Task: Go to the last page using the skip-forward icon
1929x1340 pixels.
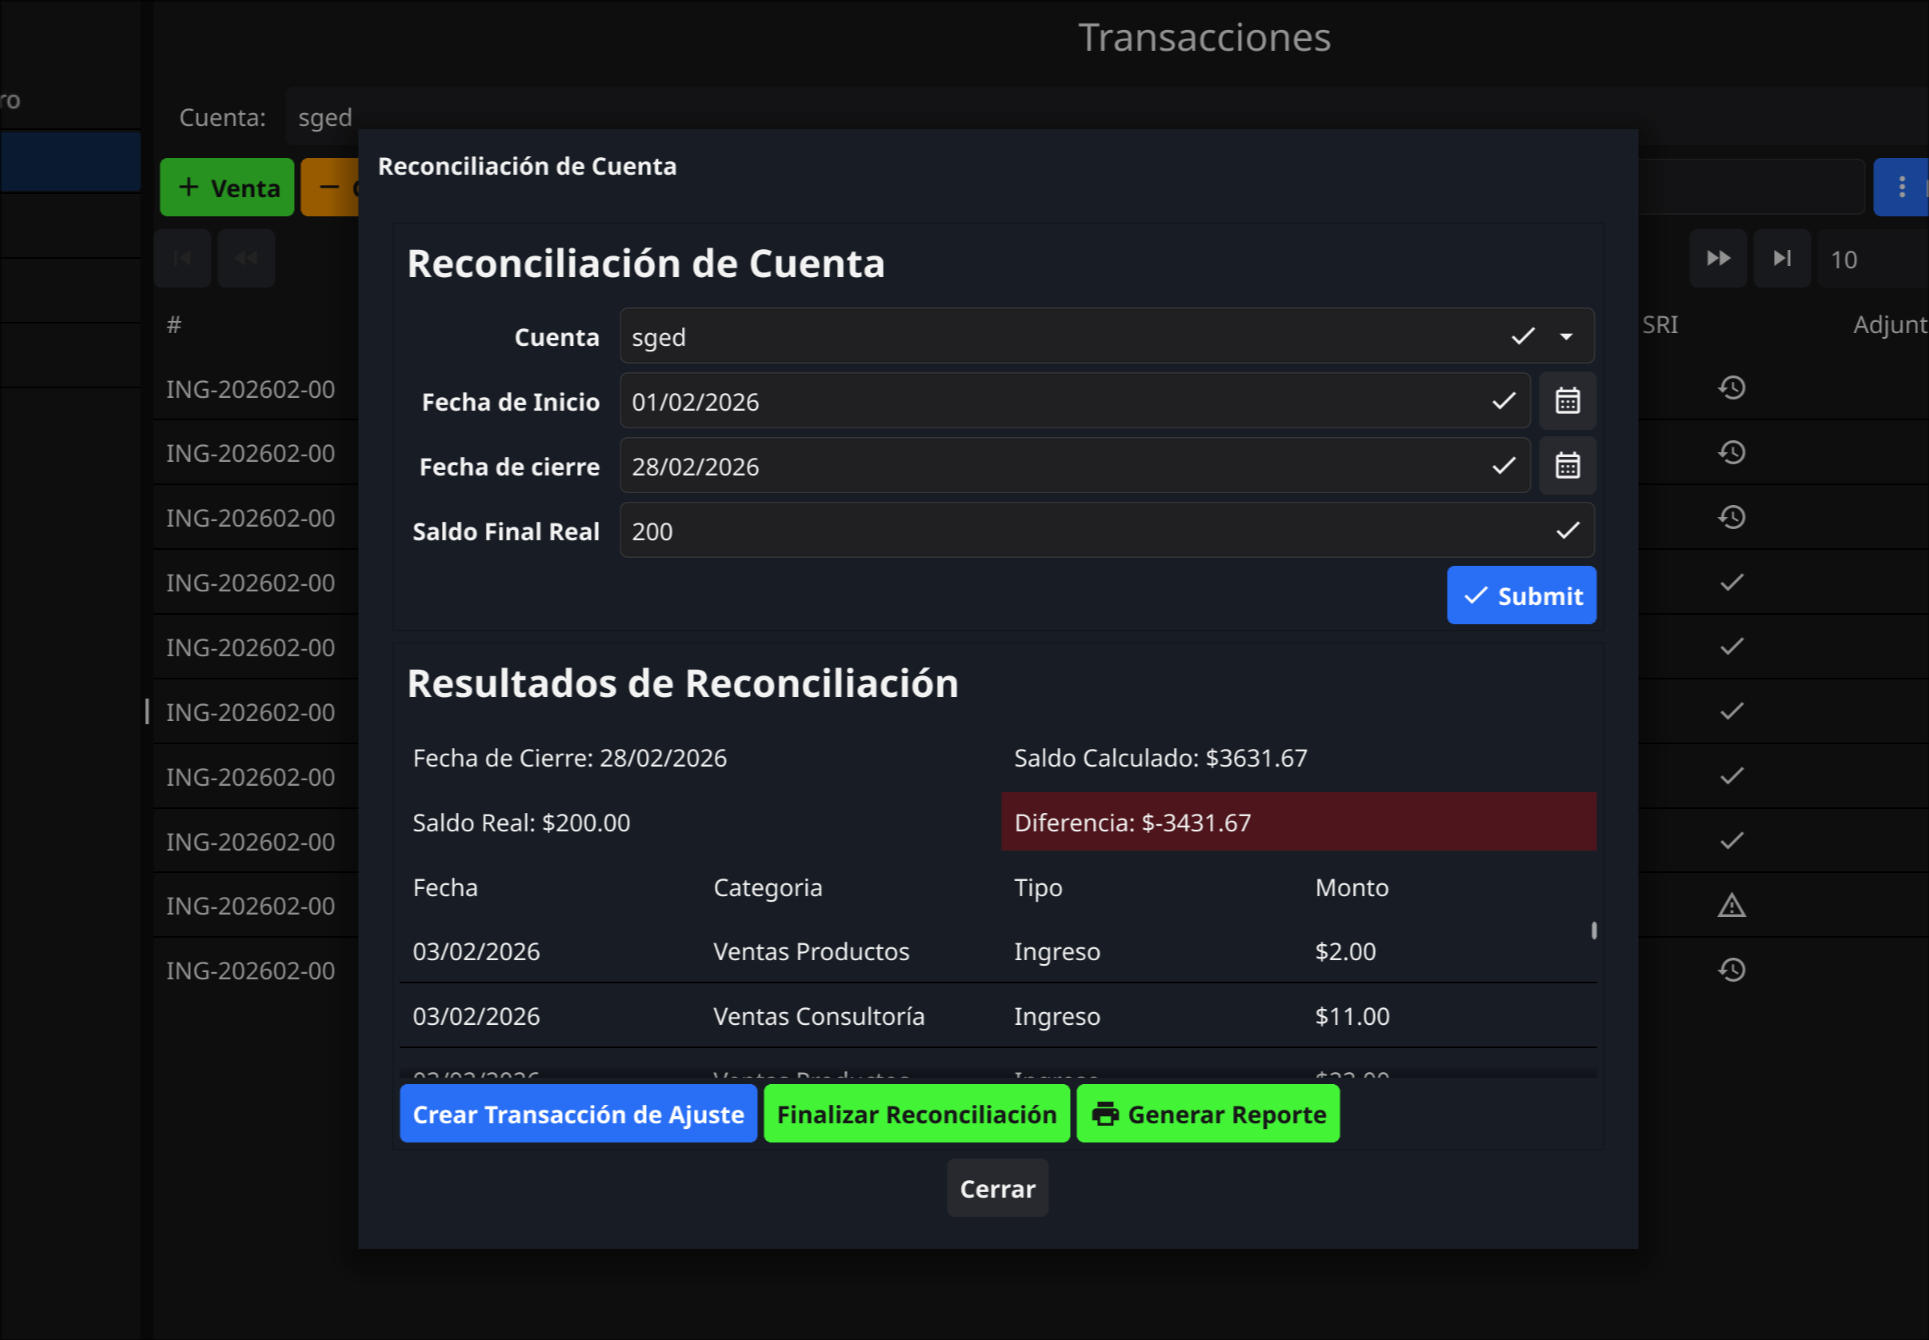Action: (x=1782, y=258)
